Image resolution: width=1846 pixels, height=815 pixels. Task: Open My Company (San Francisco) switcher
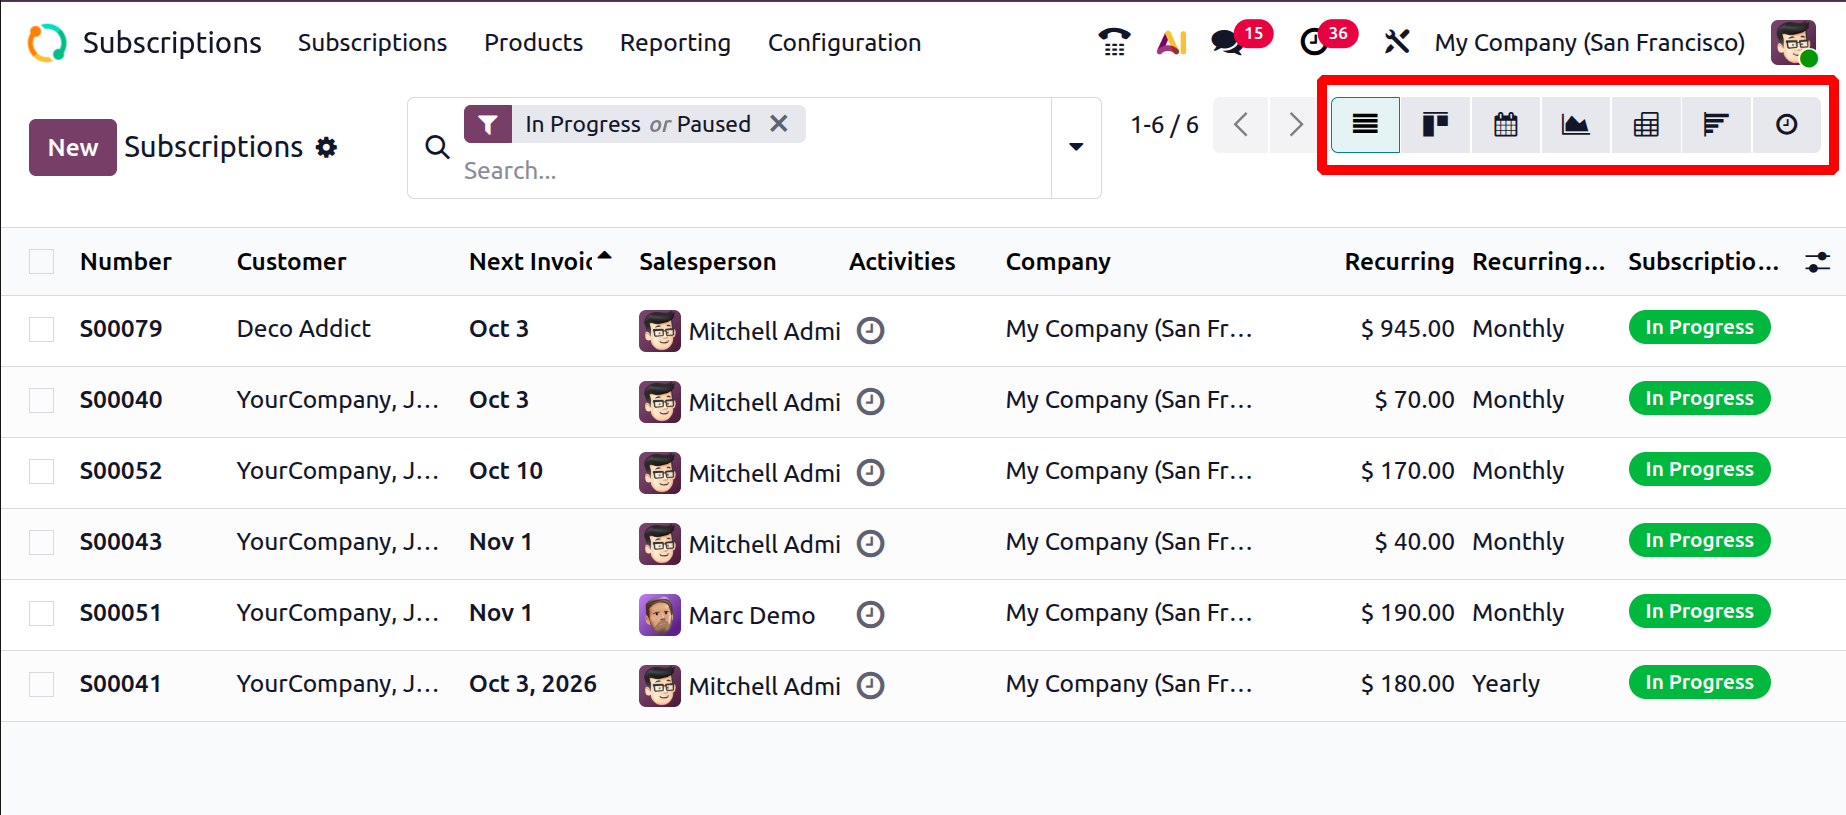click(1589, 43)
